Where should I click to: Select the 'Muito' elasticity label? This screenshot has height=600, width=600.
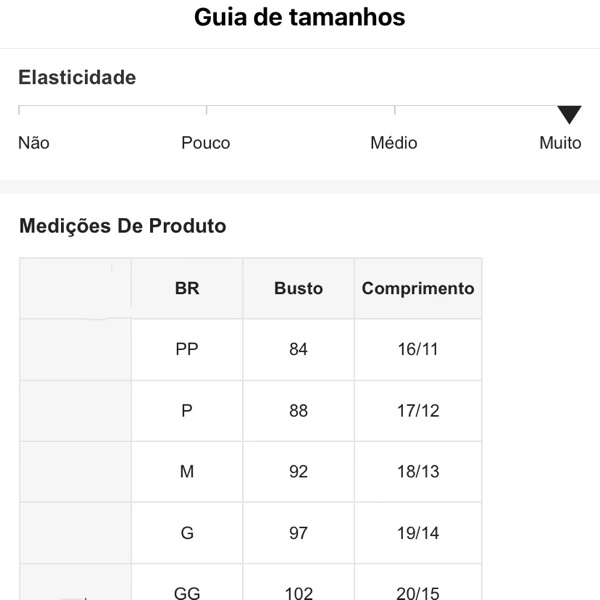pos(560,143)
